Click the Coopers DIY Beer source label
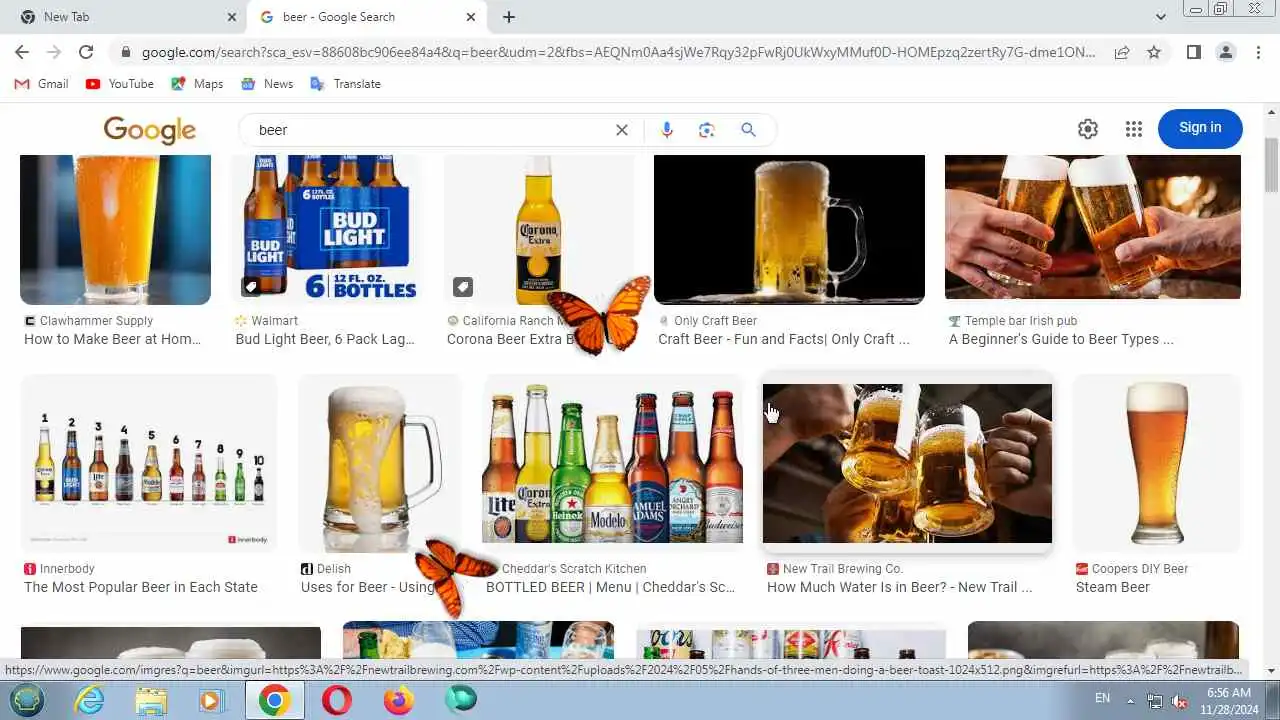The image size is (1280, 720). coord(1140,569)
